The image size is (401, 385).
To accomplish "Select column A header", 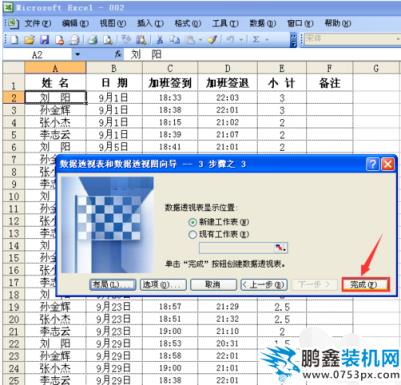I will point(55,68).
